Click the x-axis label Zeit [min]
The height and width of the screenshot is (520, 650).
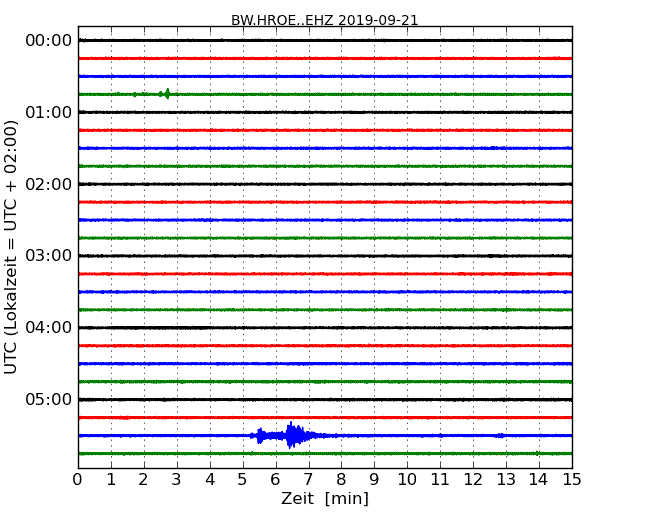click(x=325, y=498)
